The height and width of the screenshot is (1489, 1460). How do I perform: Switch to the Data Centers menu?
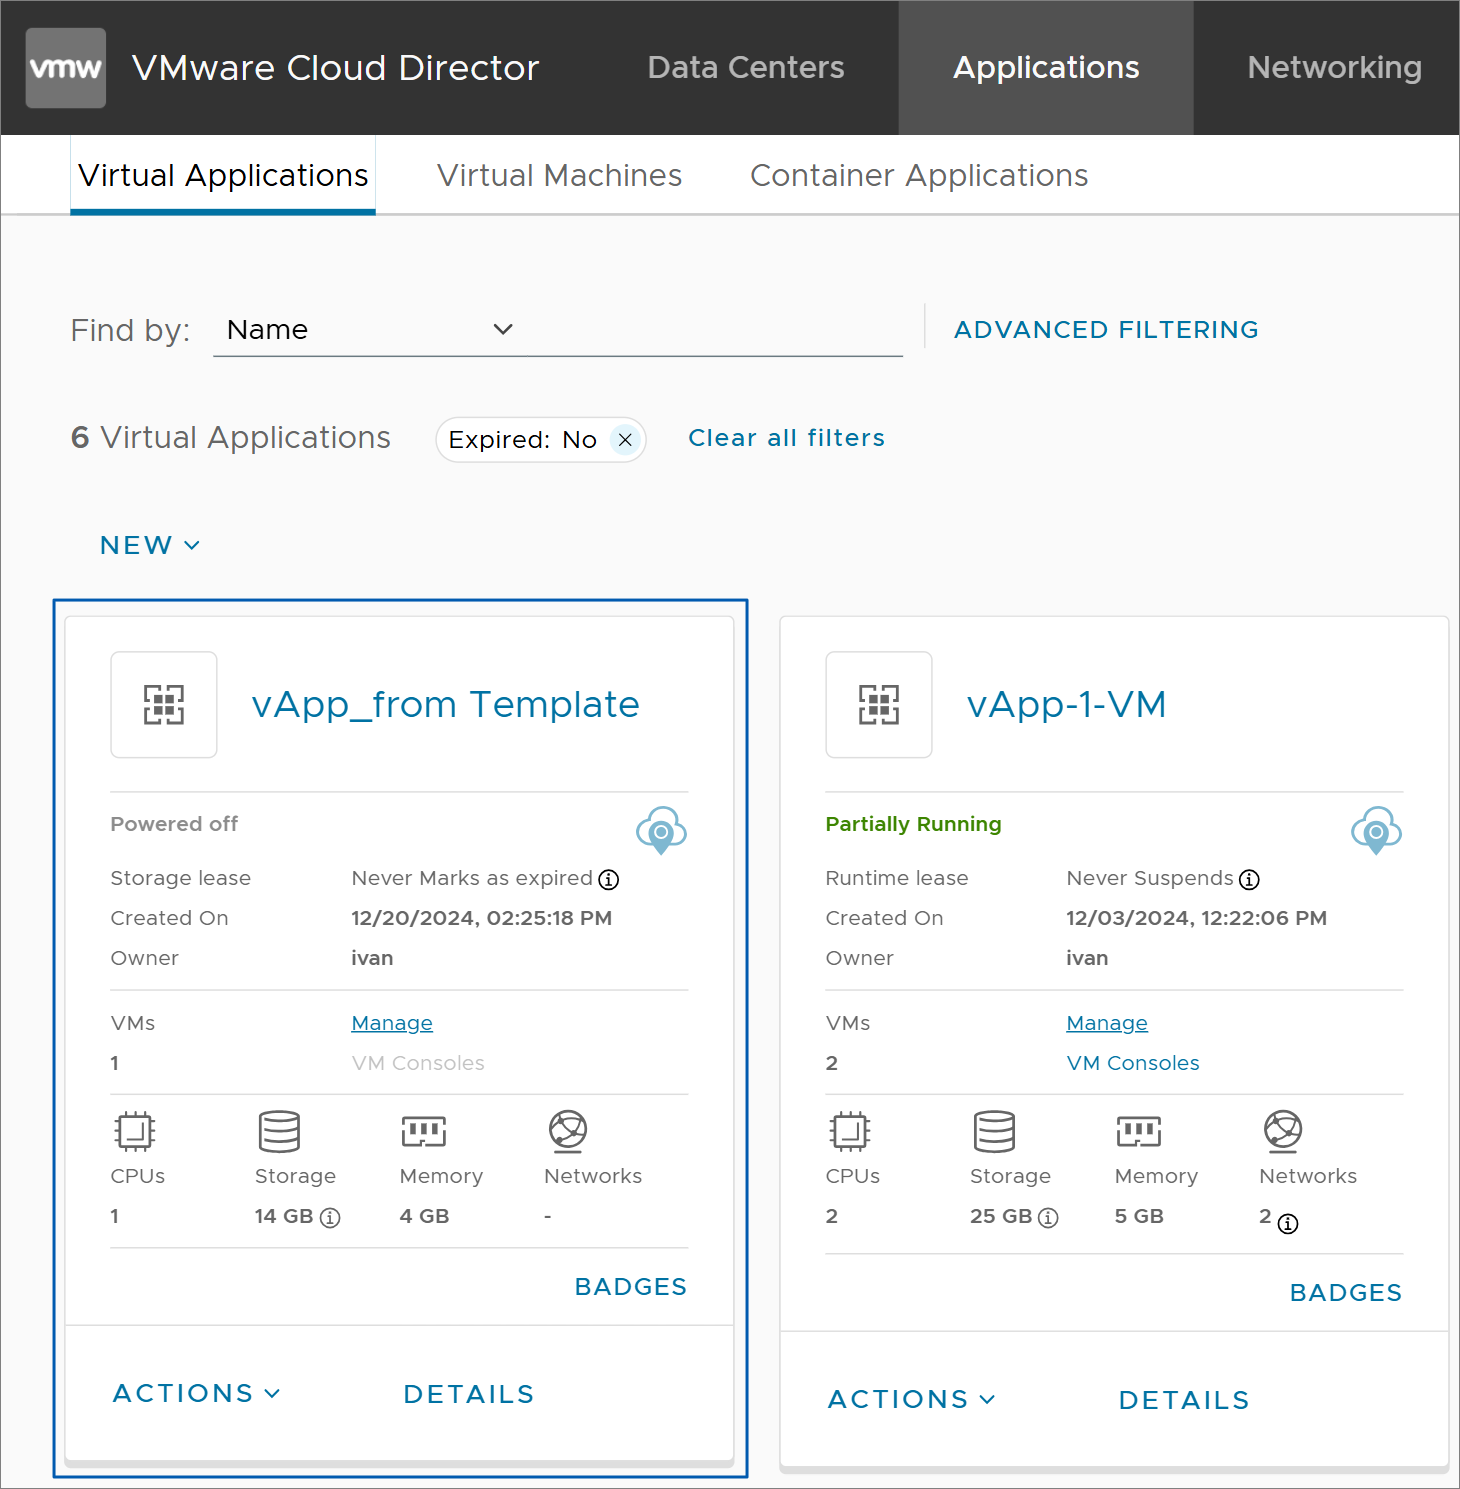746,68
